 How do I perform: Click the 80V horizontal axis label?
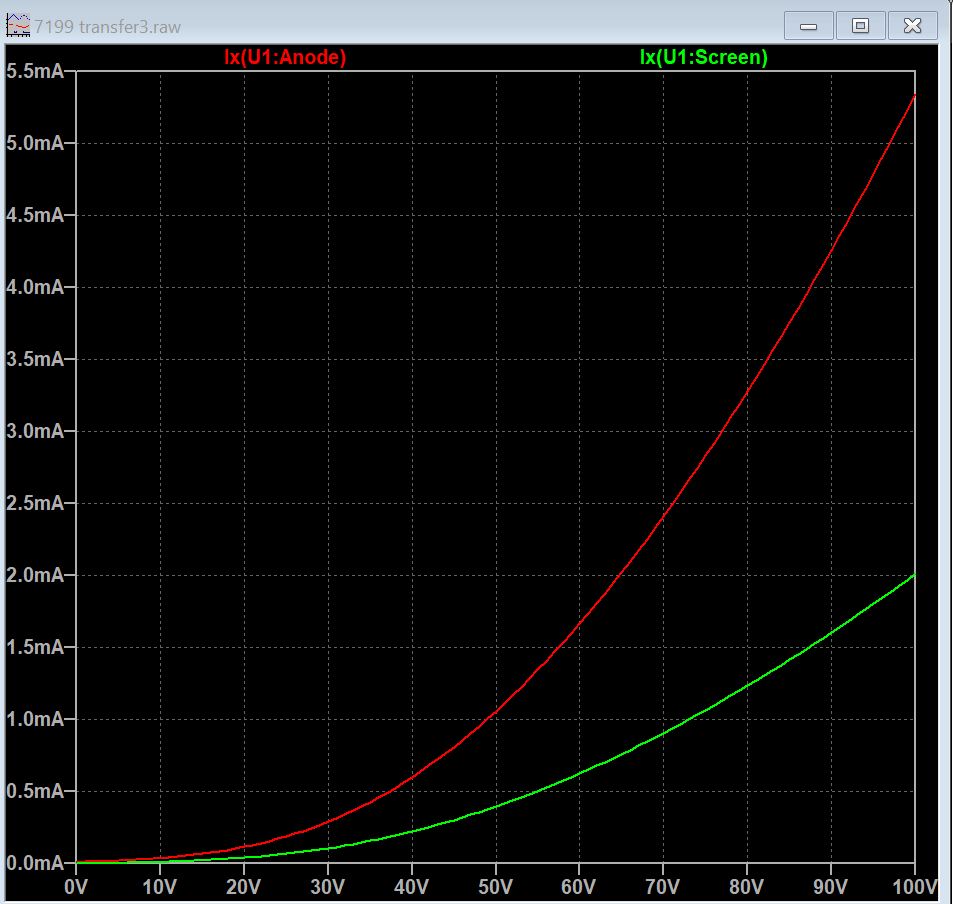point(746,887)
